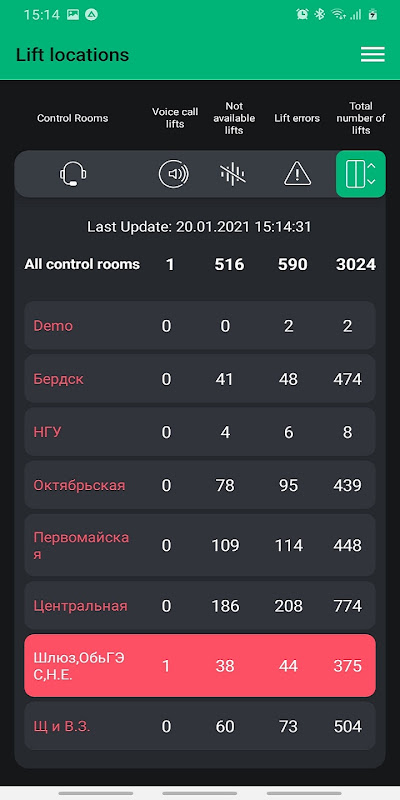The width and height of the screenshot is (400, 800).
Task: Select the Первомайская control room row
Action: pyautogui.click(x=200, y=545)
